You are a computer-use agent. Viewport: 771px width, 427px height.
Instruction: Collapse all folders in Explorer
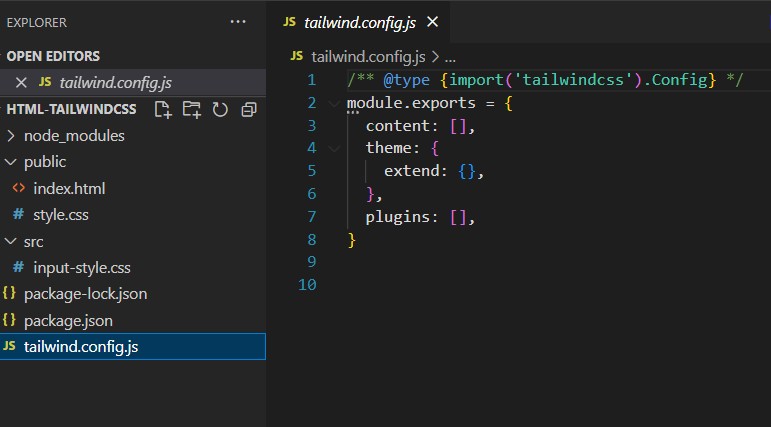click(x=249, y=109)
